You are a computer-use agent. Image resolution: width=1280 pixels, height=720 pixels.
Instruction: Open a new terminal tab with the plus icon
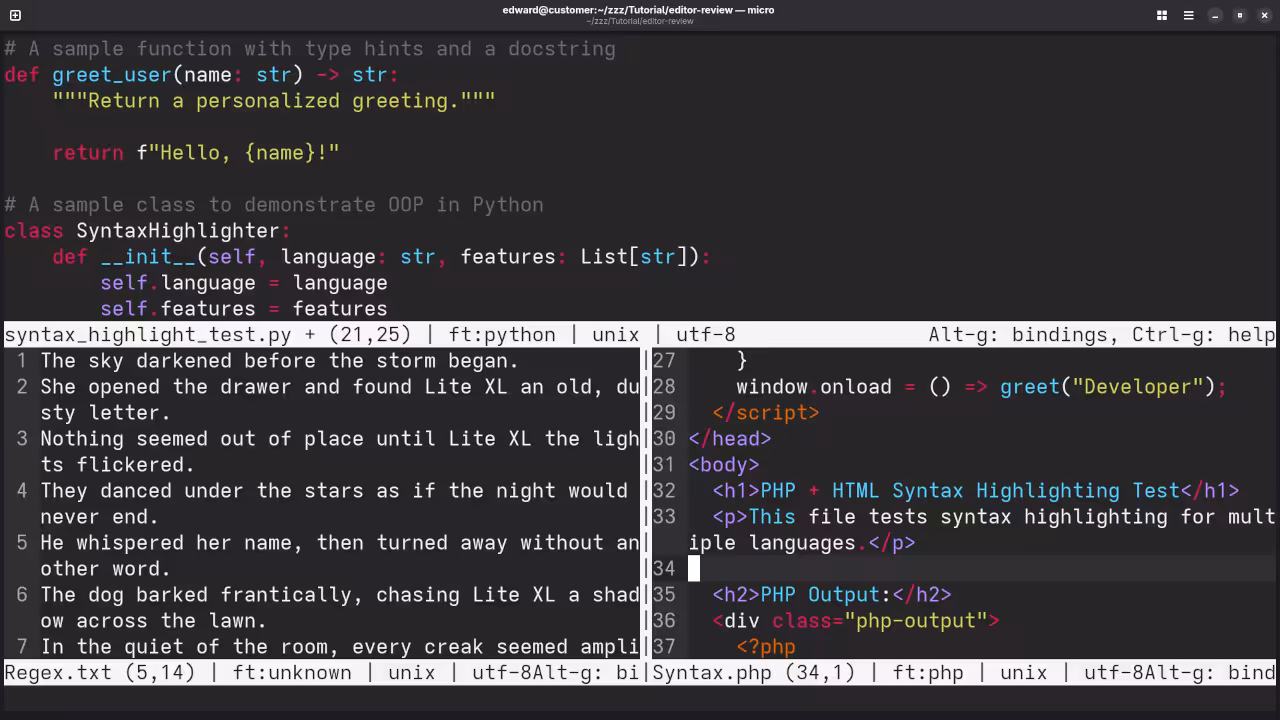pos(17,15)
